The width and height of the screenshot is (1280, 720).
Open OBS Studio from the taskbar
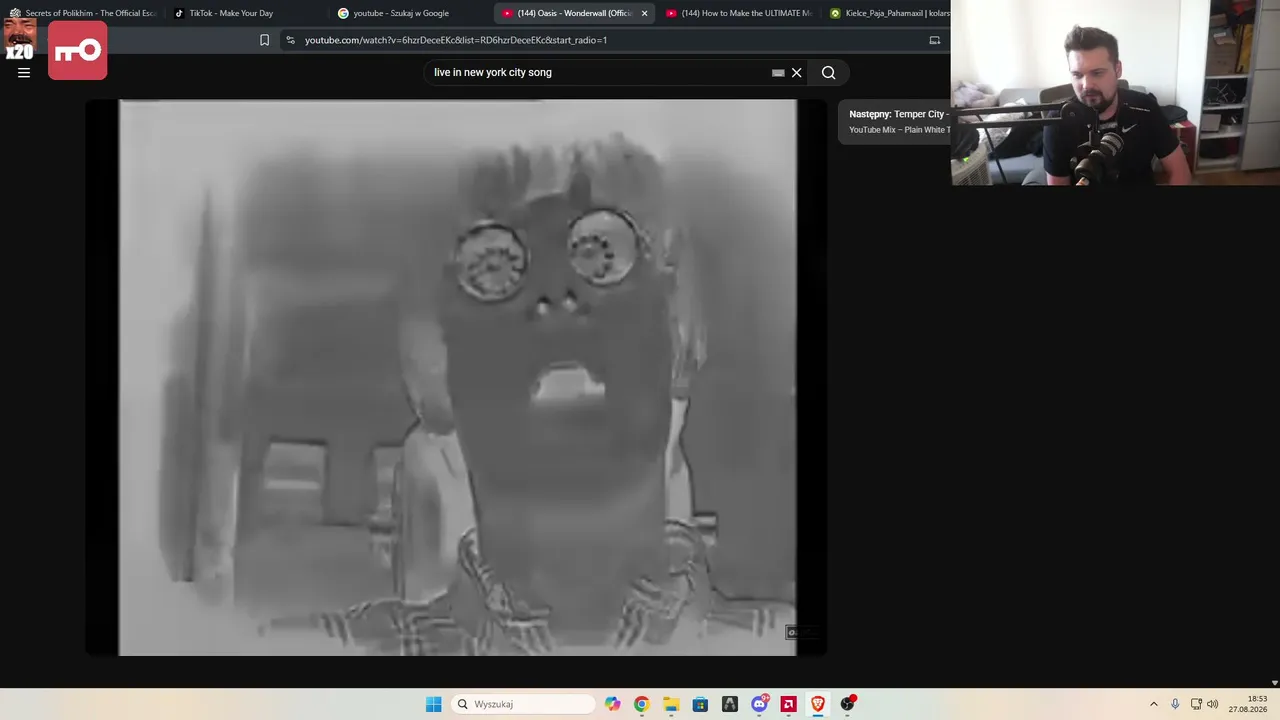(848, 704)
